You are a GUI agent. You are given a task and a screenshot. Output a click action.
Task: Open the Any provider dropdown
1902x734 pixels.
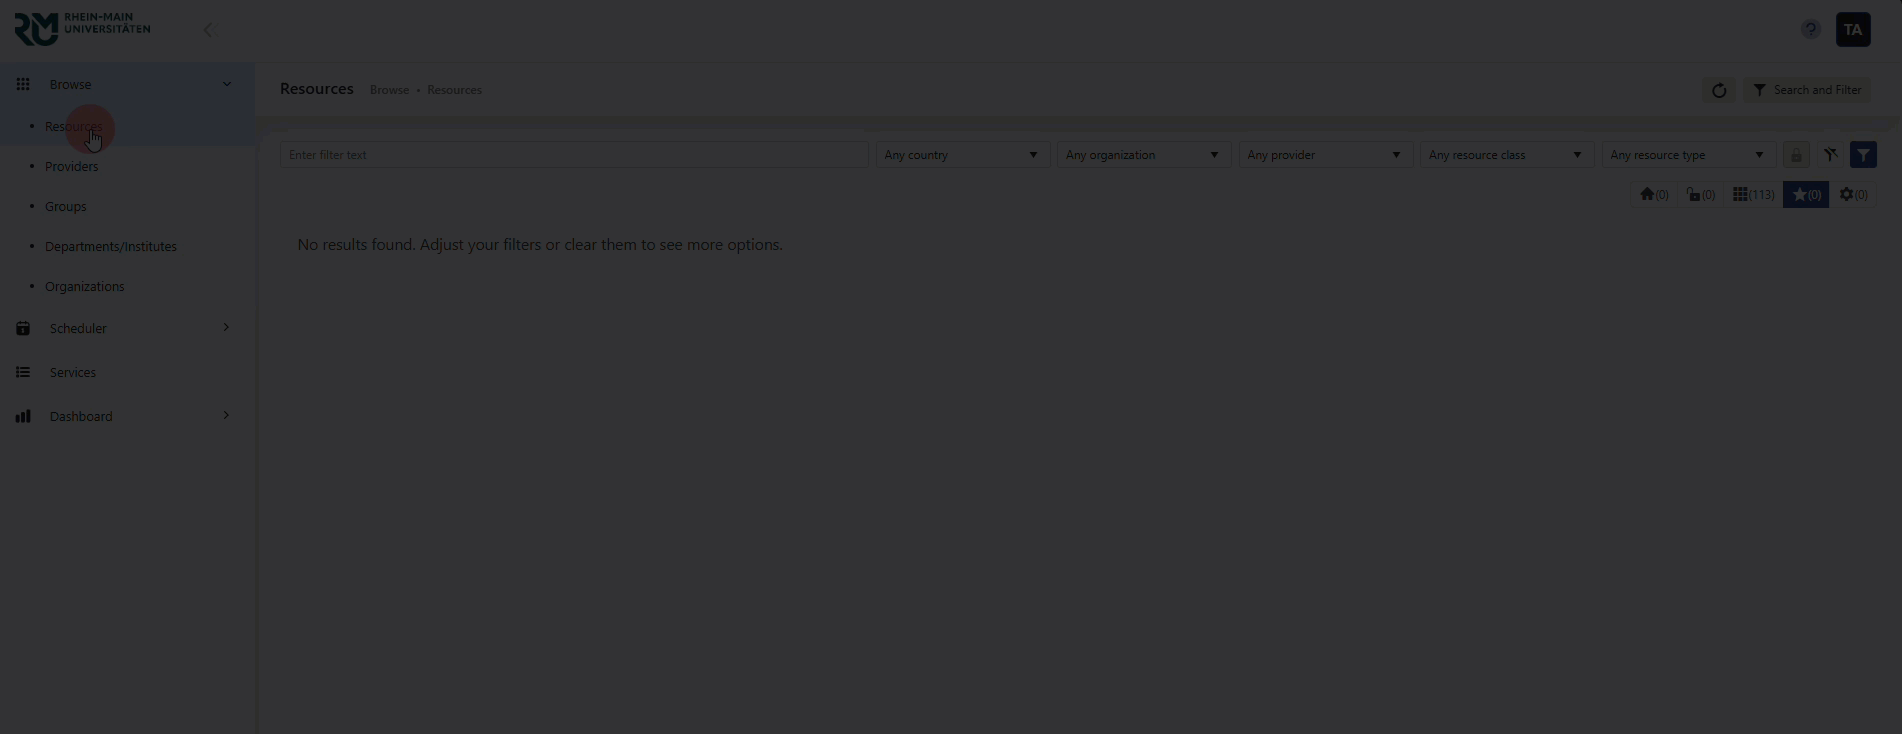(x=1325, y=155)
